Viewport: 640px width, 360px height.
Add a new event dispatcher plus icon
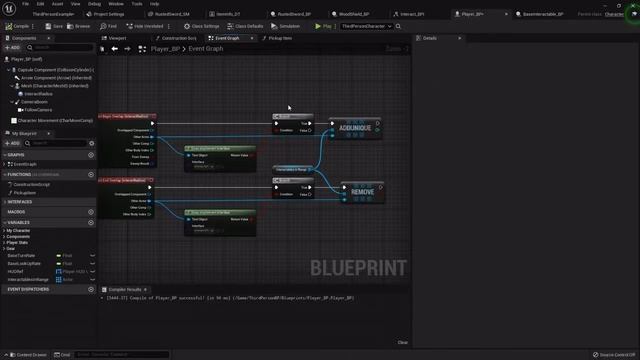(91, 289)
